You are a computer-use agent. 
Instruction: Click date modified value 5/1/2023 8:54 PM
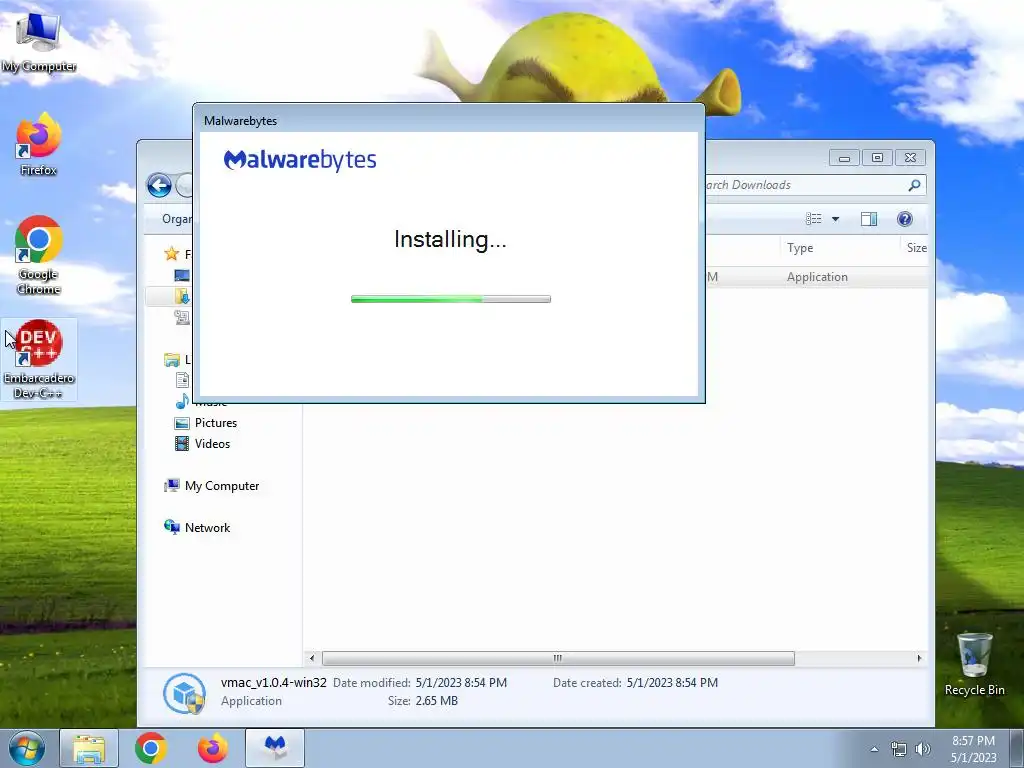pos(461,682)
